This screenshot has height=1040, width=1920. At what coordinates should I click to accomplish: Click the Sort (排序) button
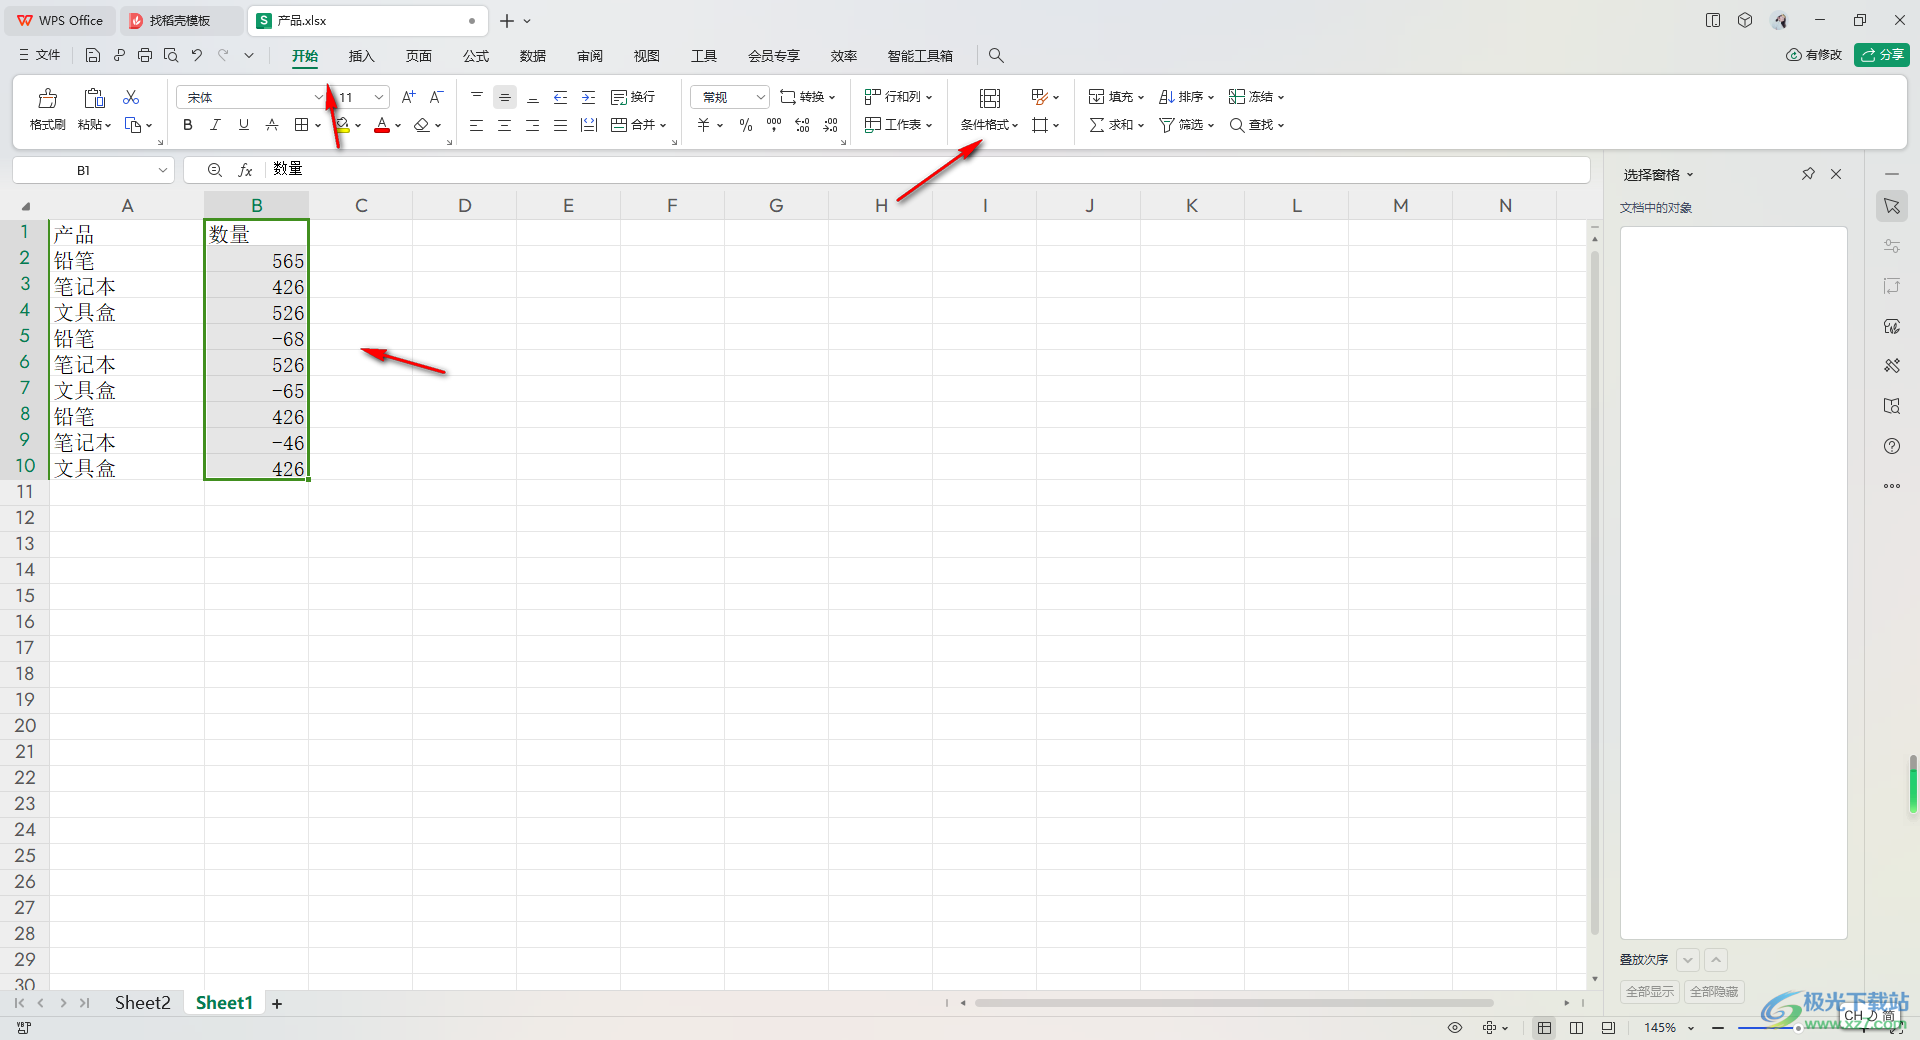1186,97
